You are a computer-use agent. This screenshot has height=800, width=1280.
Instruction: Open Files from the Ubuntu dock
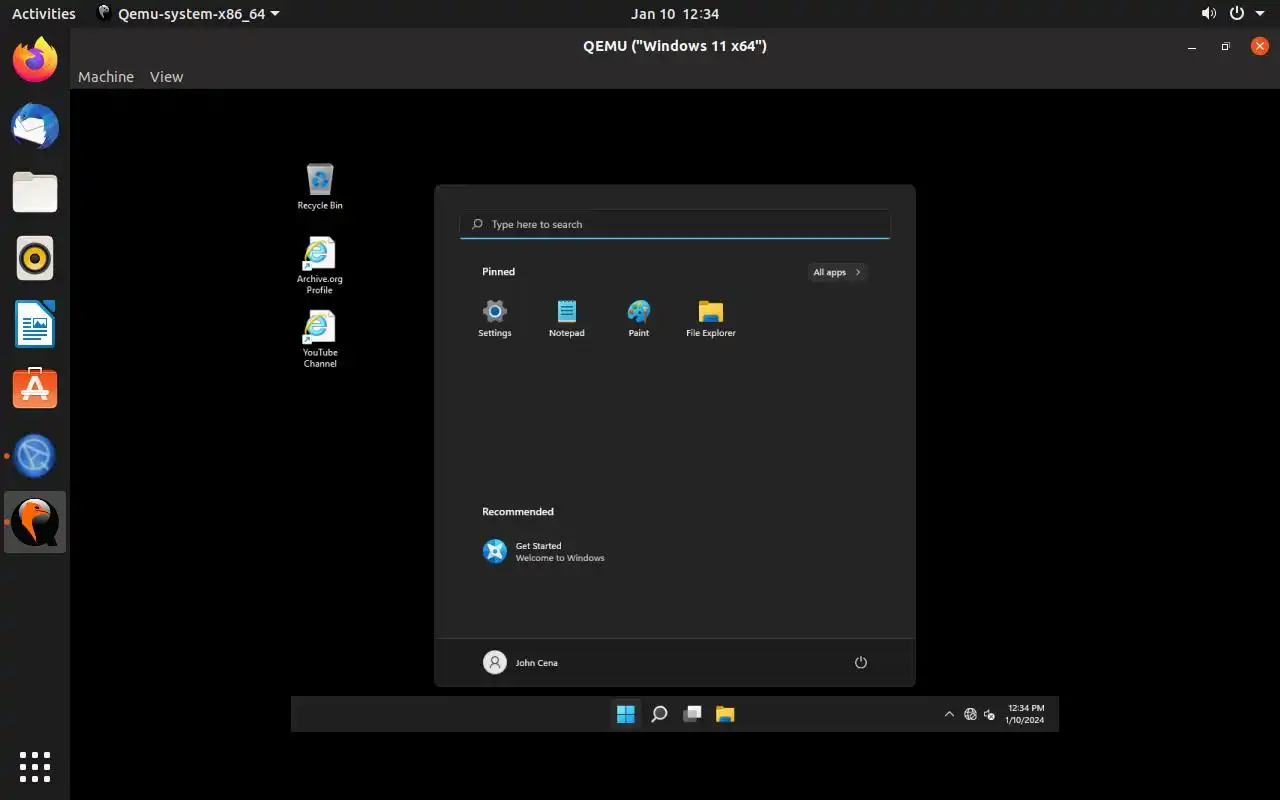35,192
